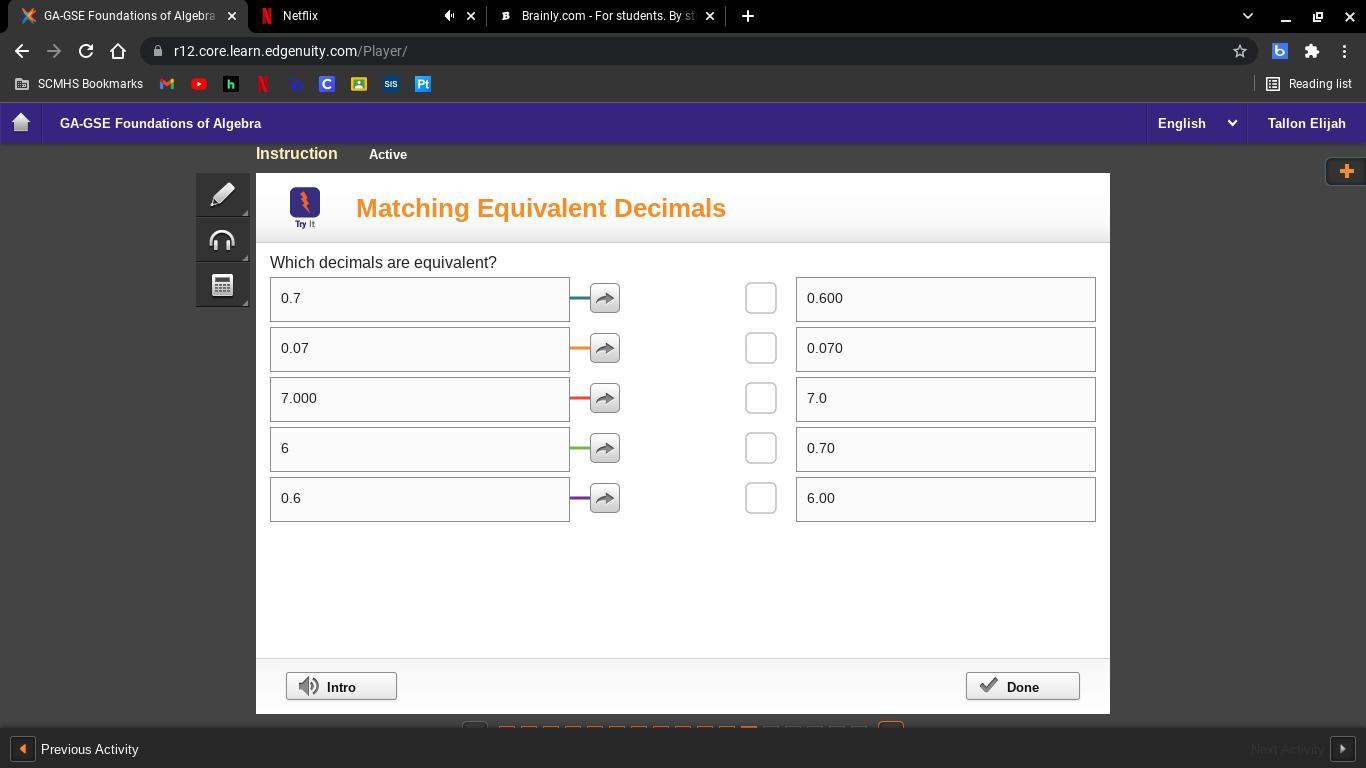This screenshot has width=1366, height=768.
Task: Open the headphones audio tool
Action: (222, 240)
